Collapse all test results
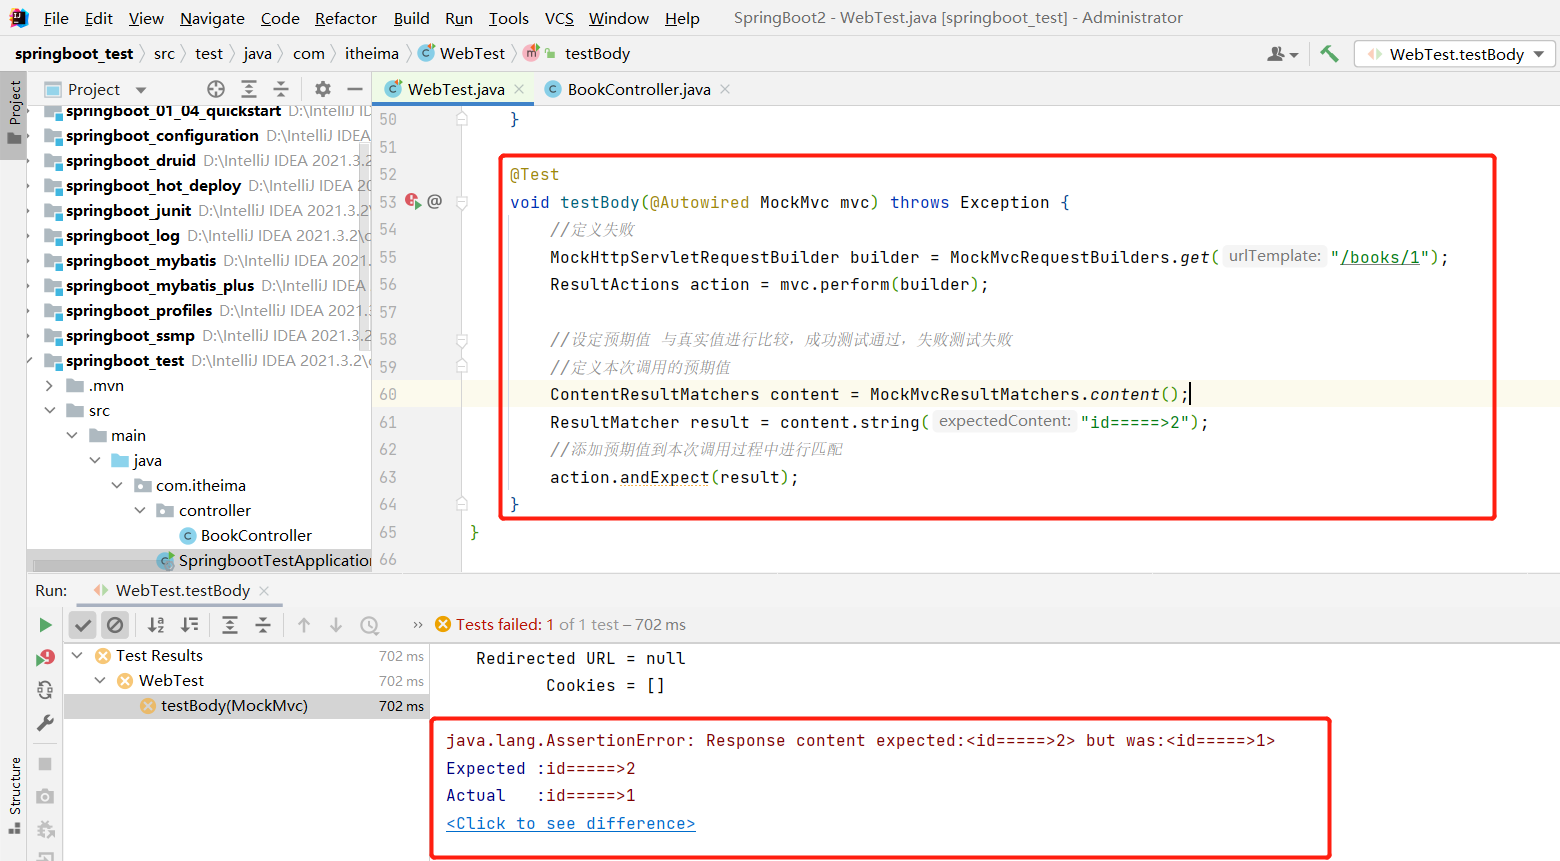The width and height of the screenshot is (1560, 861). coord(263,625)
